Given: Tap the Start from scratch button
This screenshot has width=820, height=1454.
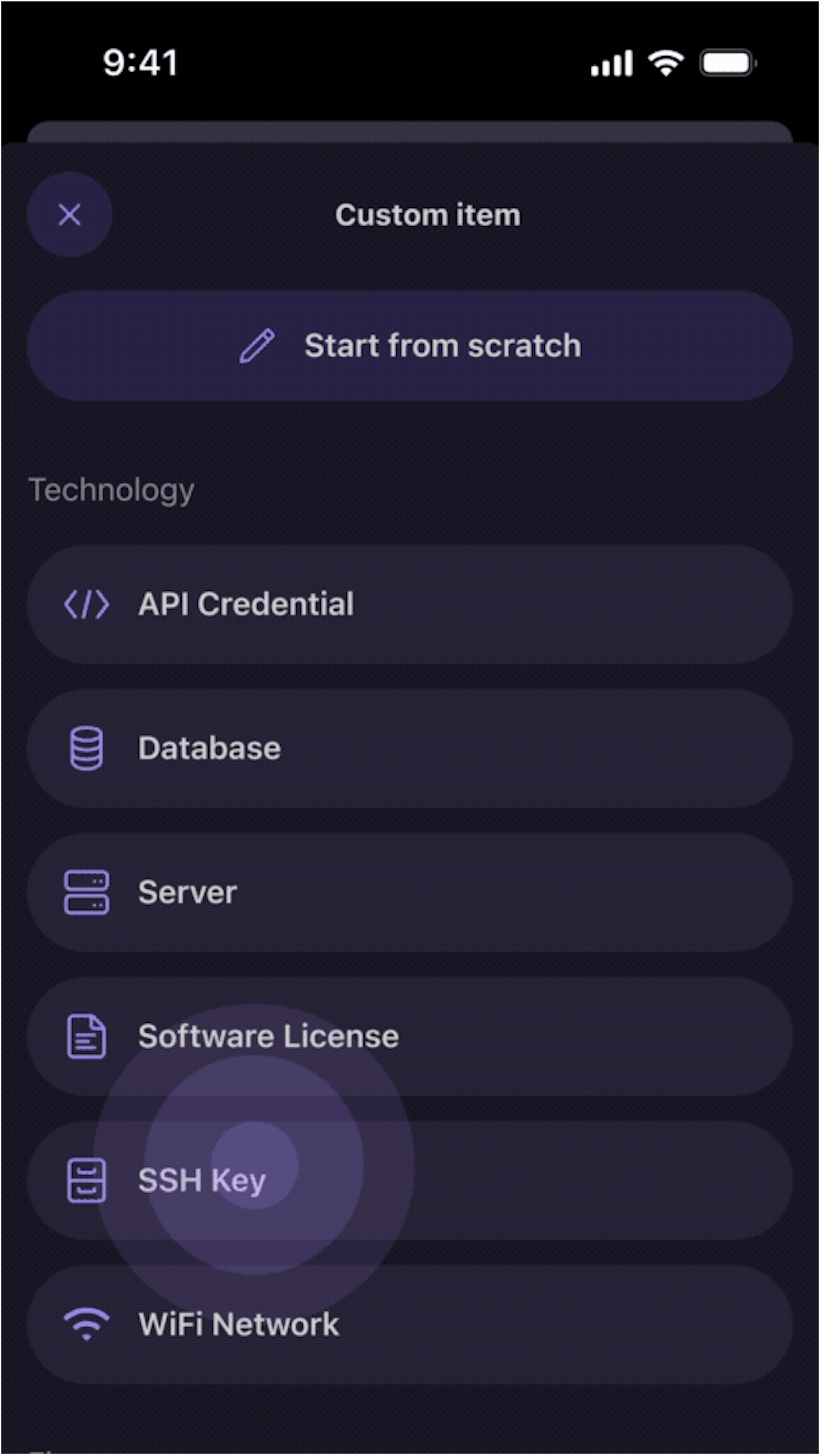Looking at the screenshot, I should click(x=410, y=346).
